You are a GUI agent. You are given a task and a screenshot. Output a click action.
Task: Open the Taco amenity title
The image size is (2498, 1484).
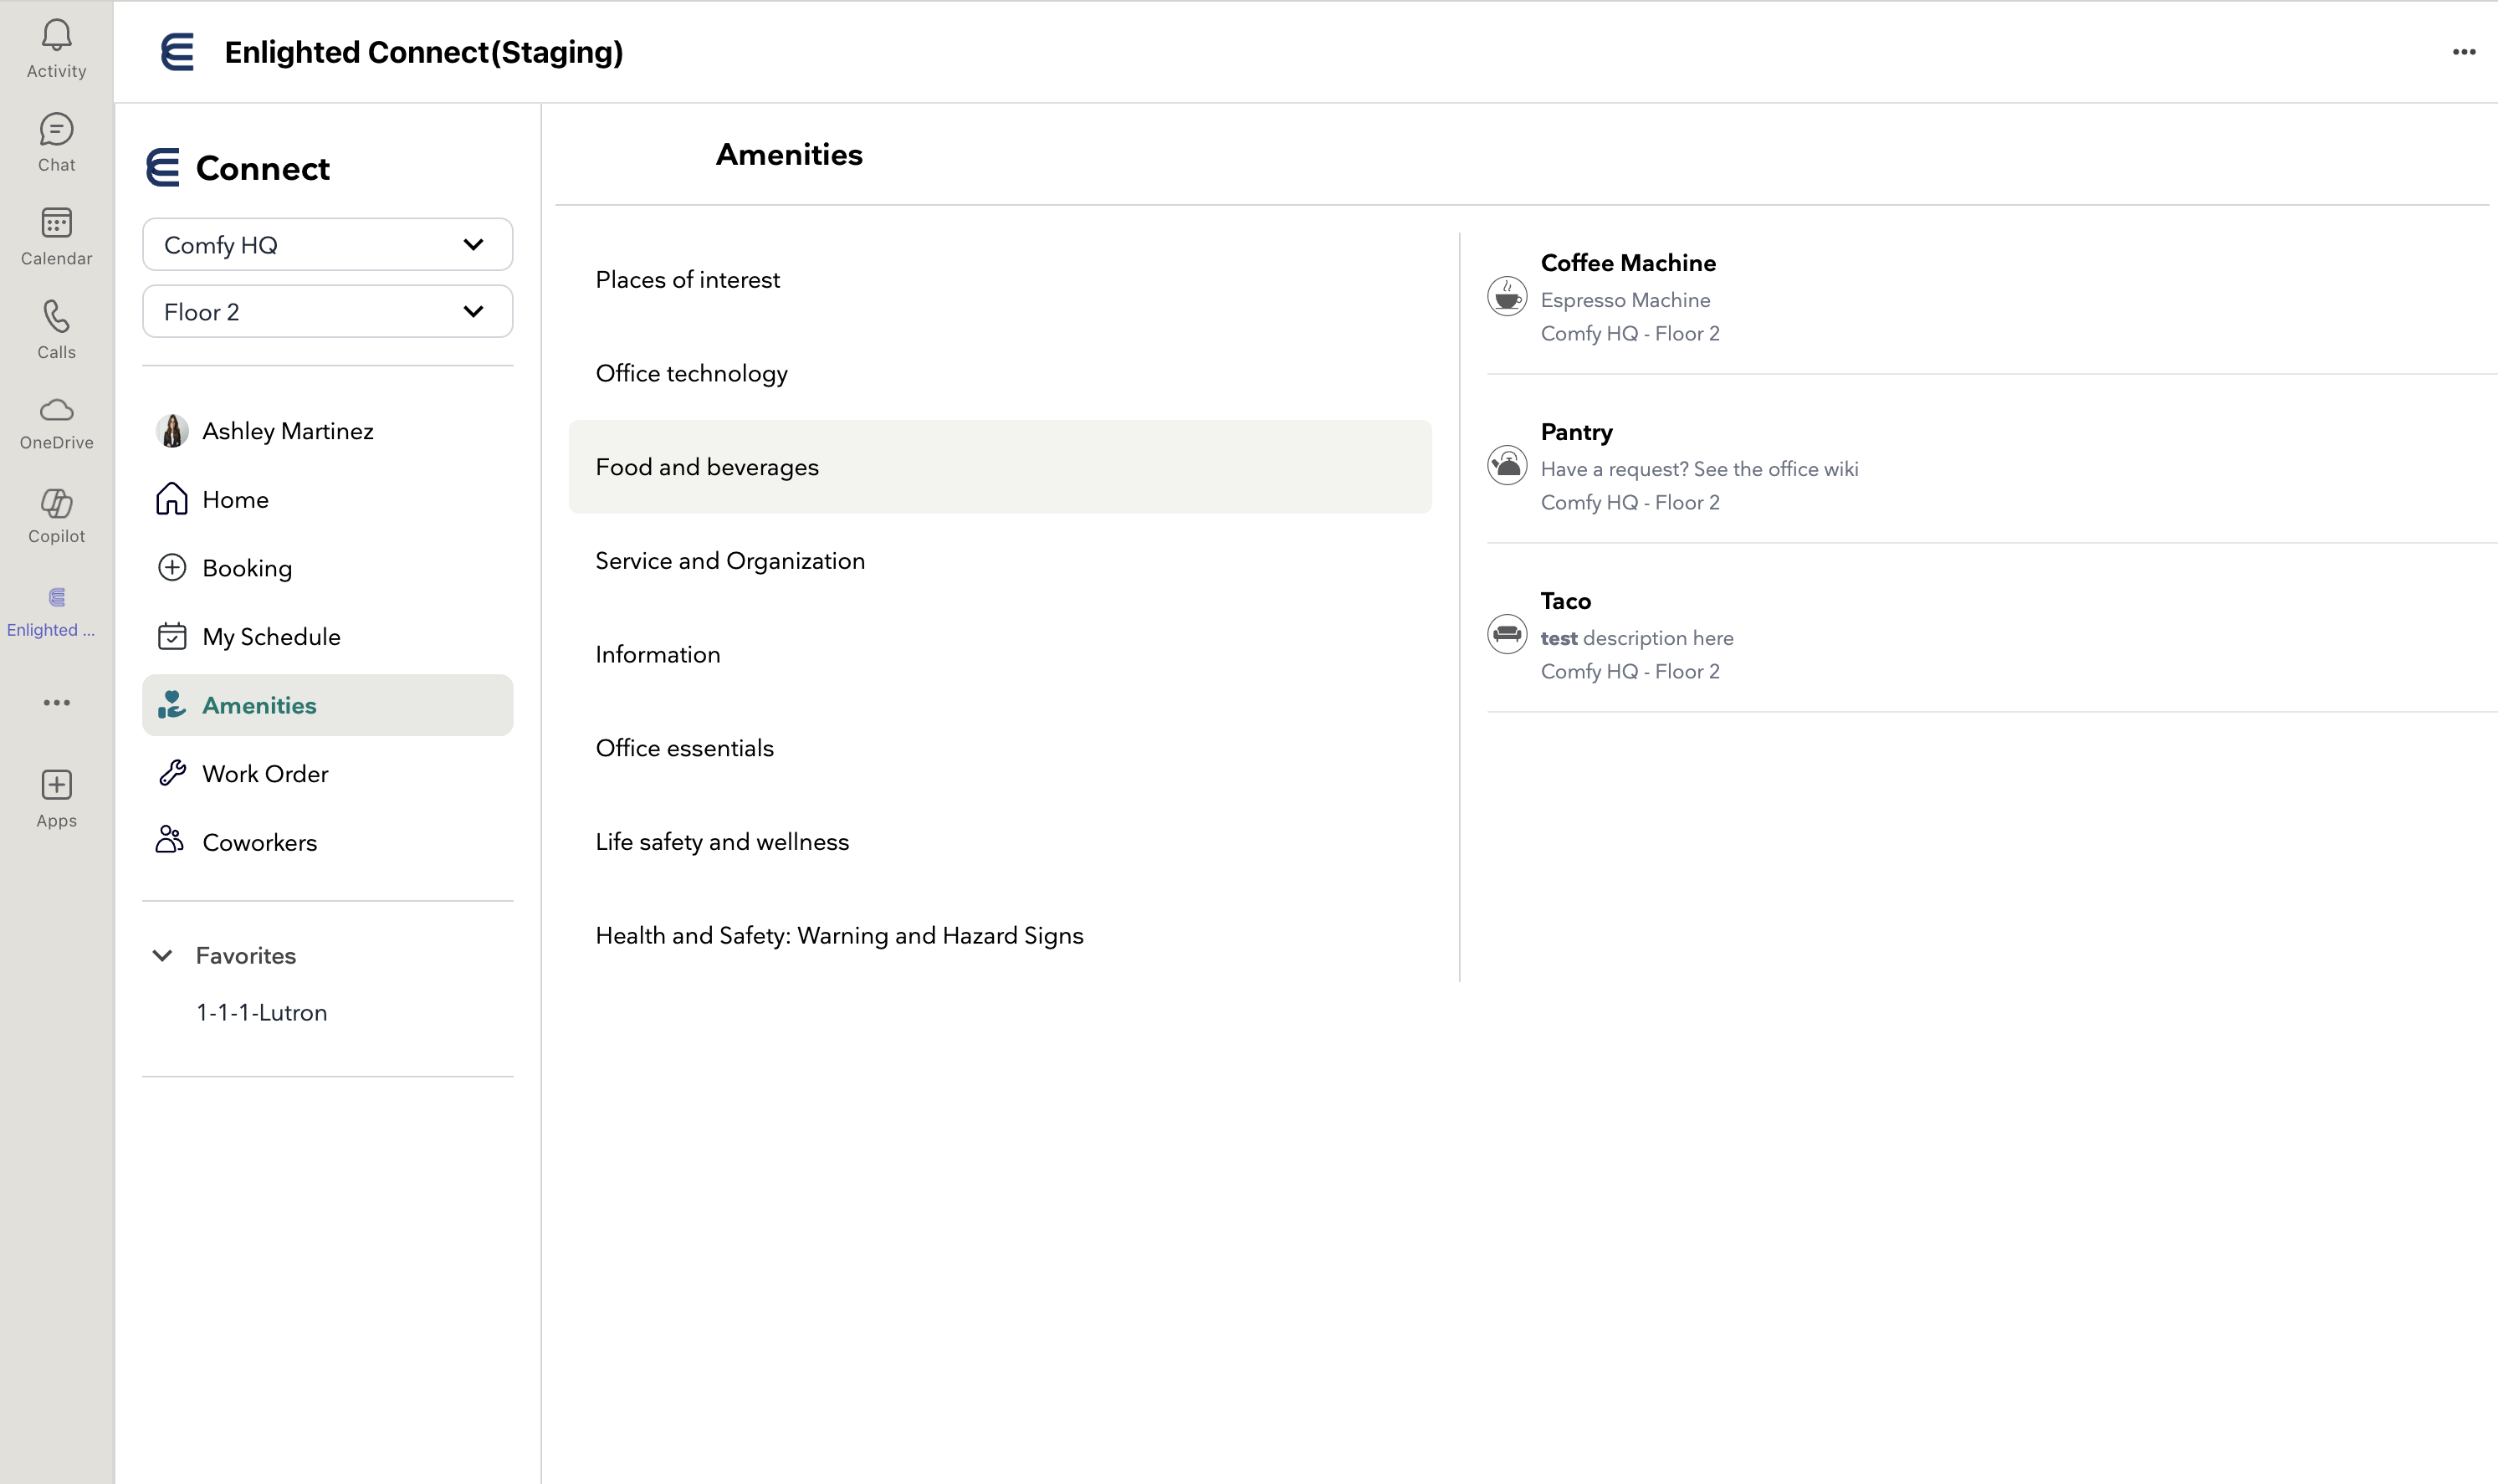1565,601
